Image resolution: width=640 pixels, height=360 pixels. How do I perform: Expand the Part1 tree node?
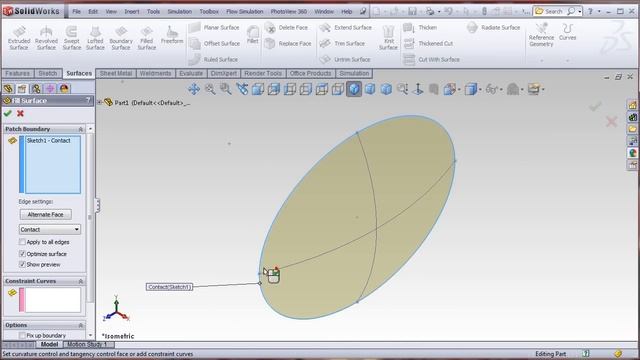[99, 102]
